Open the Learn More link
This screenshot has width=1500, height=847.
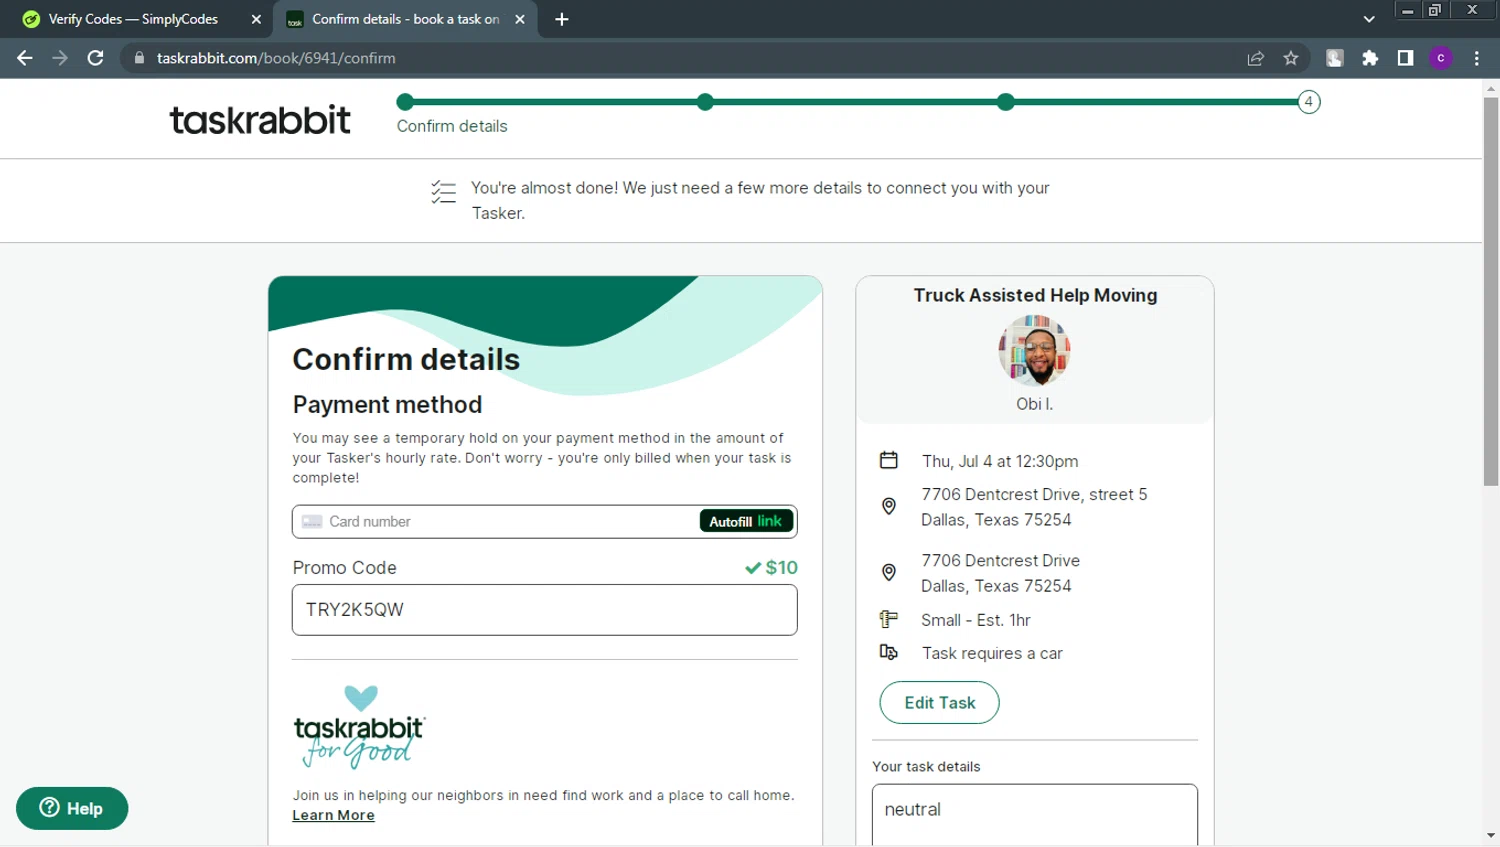333,815
